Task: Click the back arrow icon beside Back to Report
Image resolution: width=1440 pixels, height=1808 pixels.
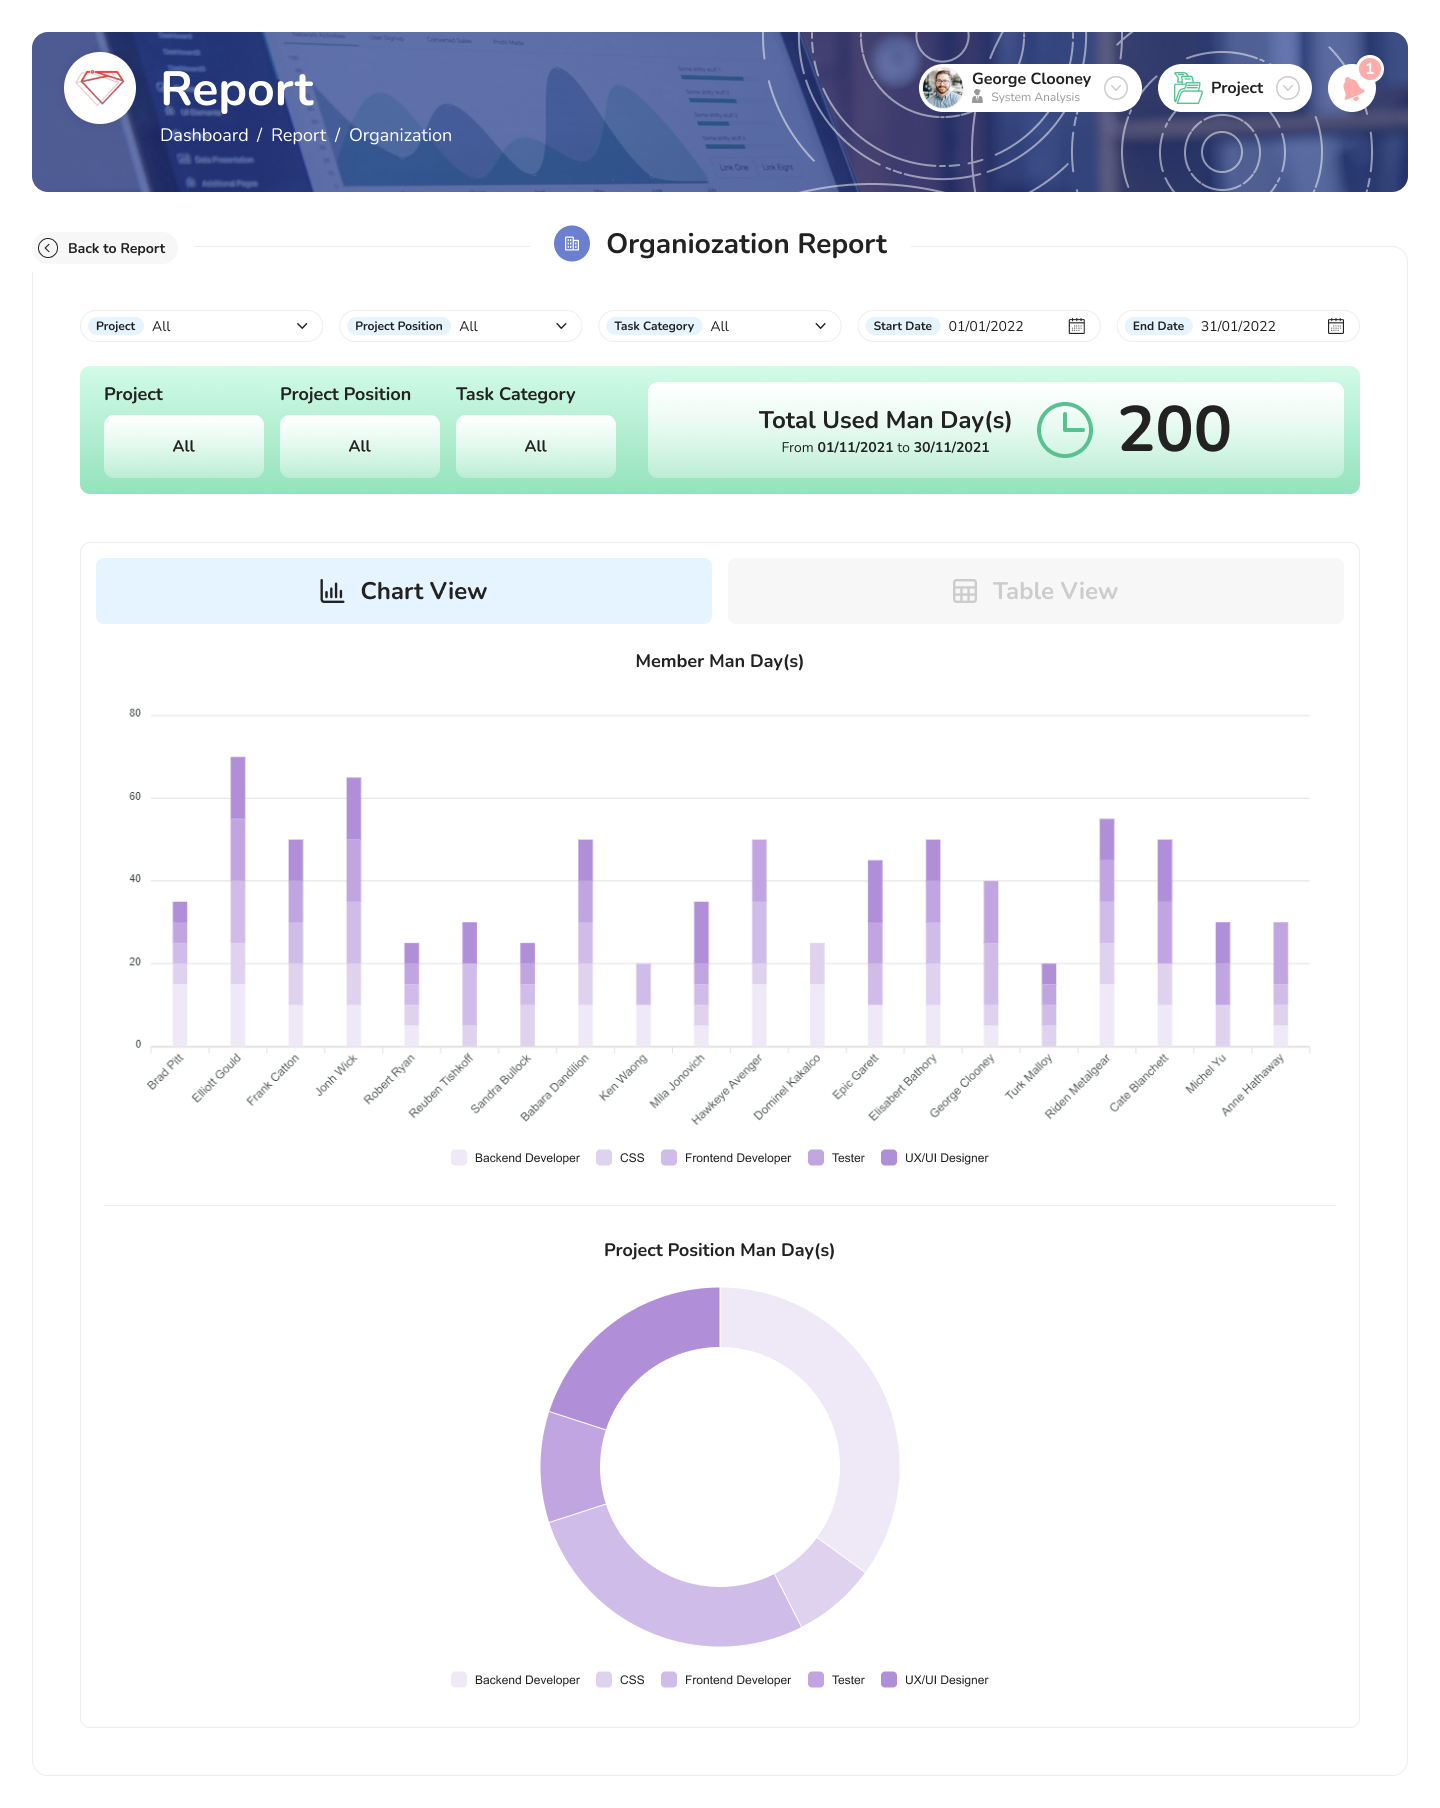Action: click(x=48, y=248)
